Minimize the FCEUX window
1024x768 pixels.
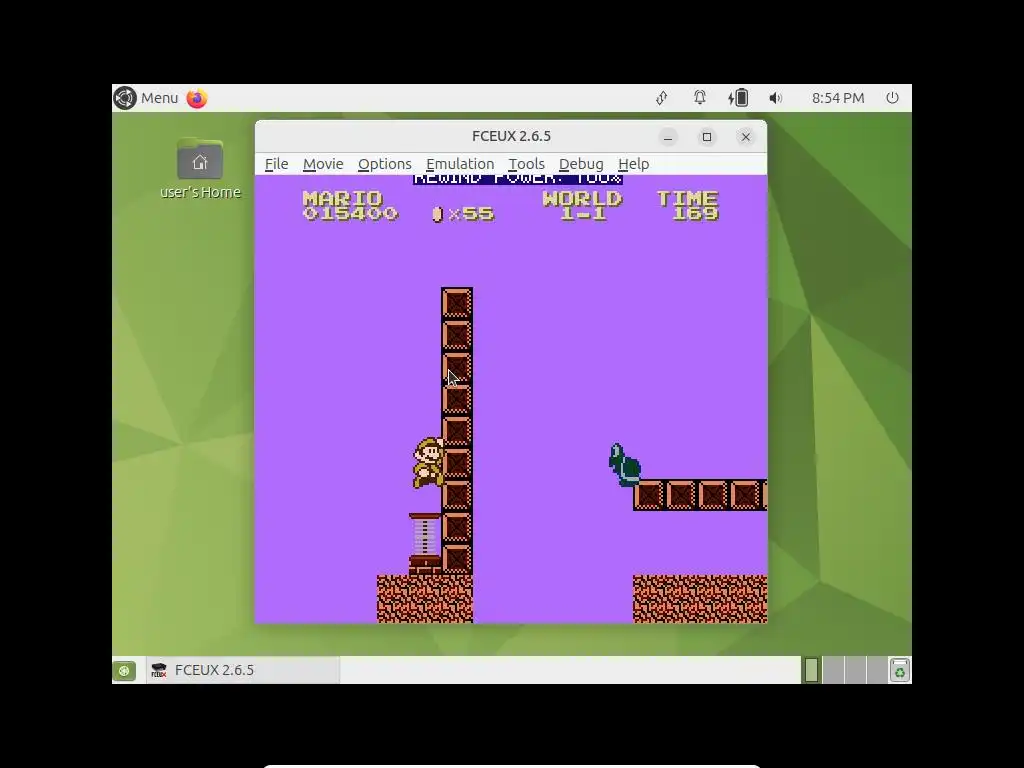pyautogui.click(x=667, y=137)
